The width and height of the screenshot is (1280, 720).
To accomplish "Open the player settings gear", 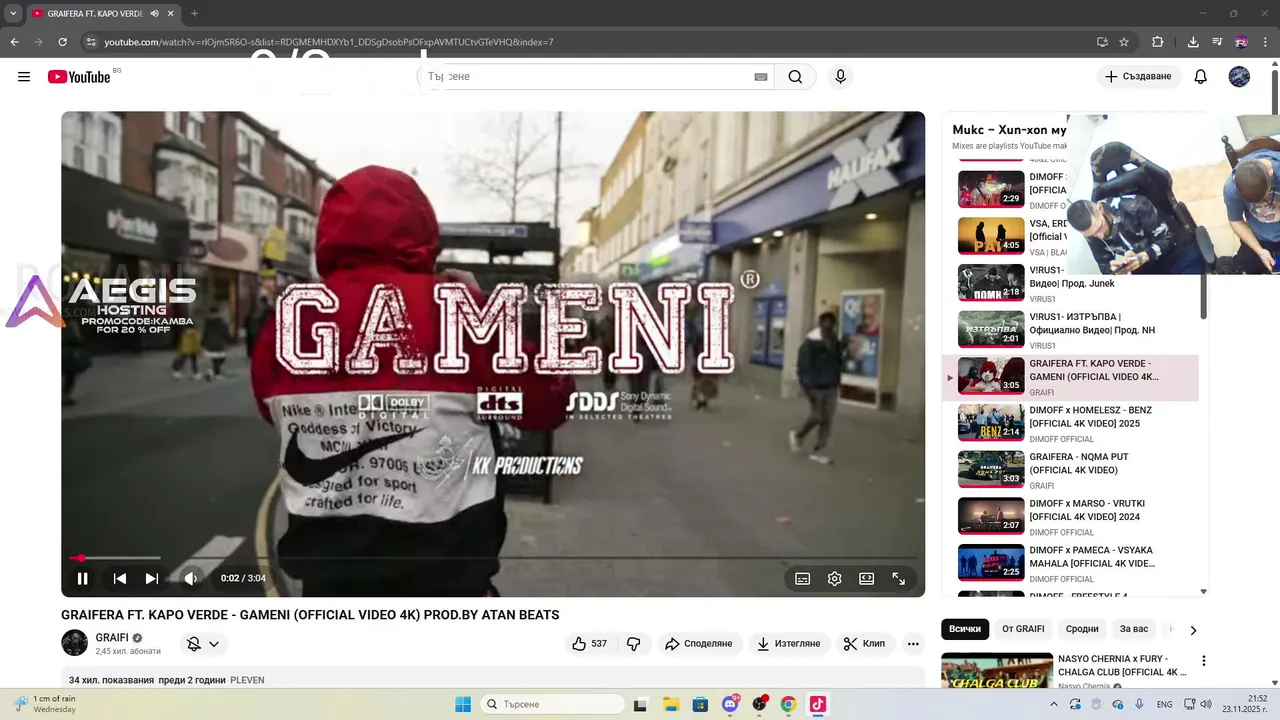I will coord(834,578).
